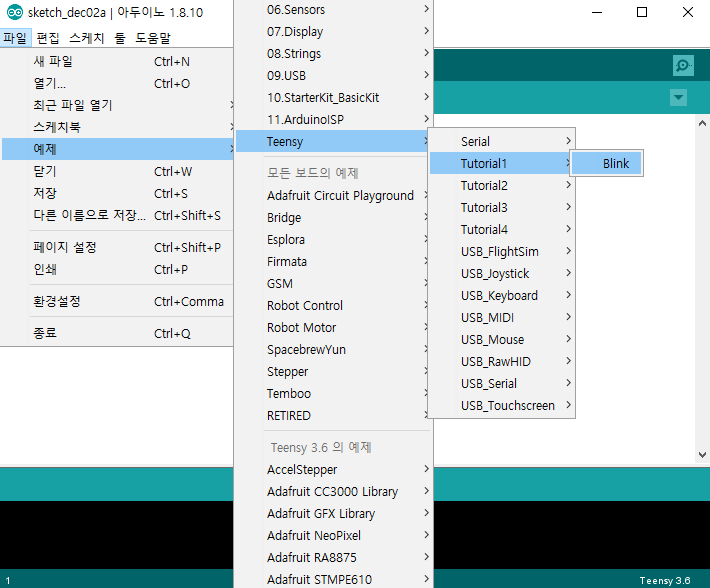
Task: Open the 도움말 menu
Action: pyautogui.click(x=153, y=38)
